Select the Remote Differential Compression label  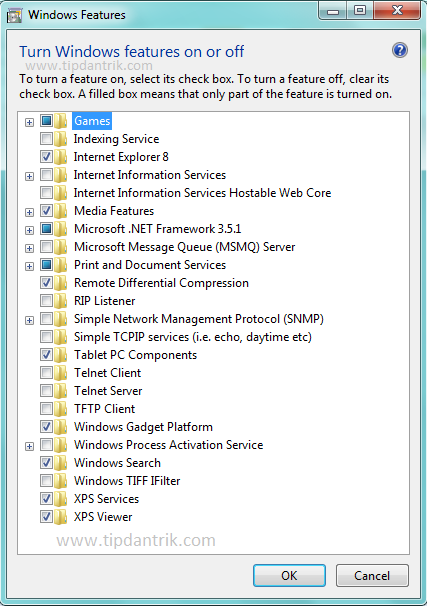click(162, 283)
